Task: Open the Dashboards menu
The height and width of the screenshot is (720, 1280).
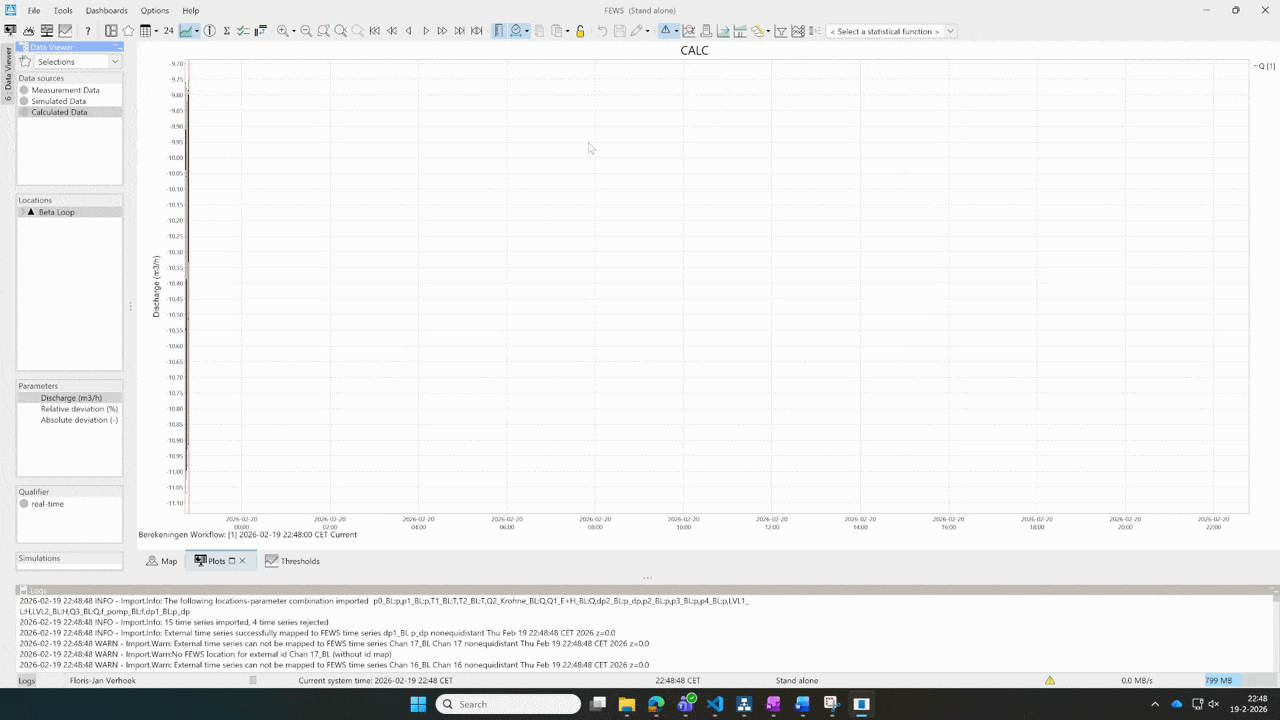Action: point(106,10)
